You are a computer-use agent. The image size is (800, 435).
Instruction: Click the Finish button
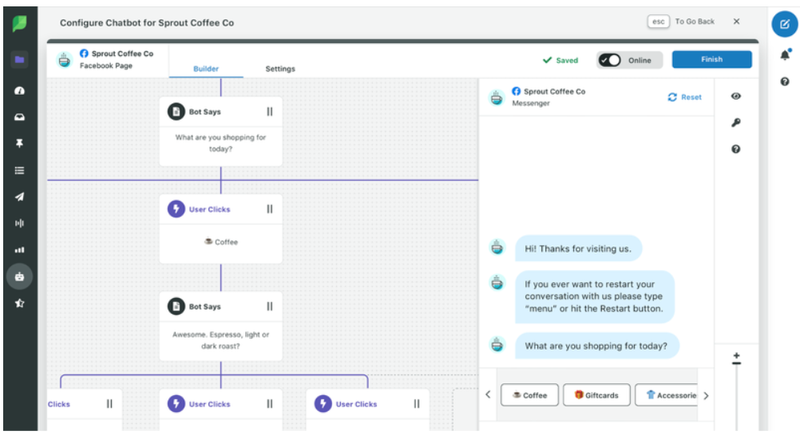point(712,60)
